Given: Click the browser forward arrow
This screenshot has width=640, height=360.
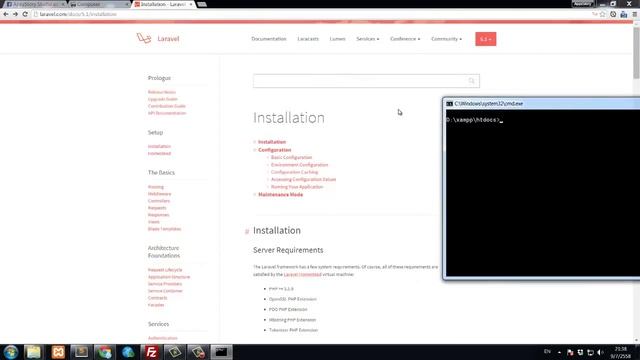Looking at the screenshot, I should [15, 14].
